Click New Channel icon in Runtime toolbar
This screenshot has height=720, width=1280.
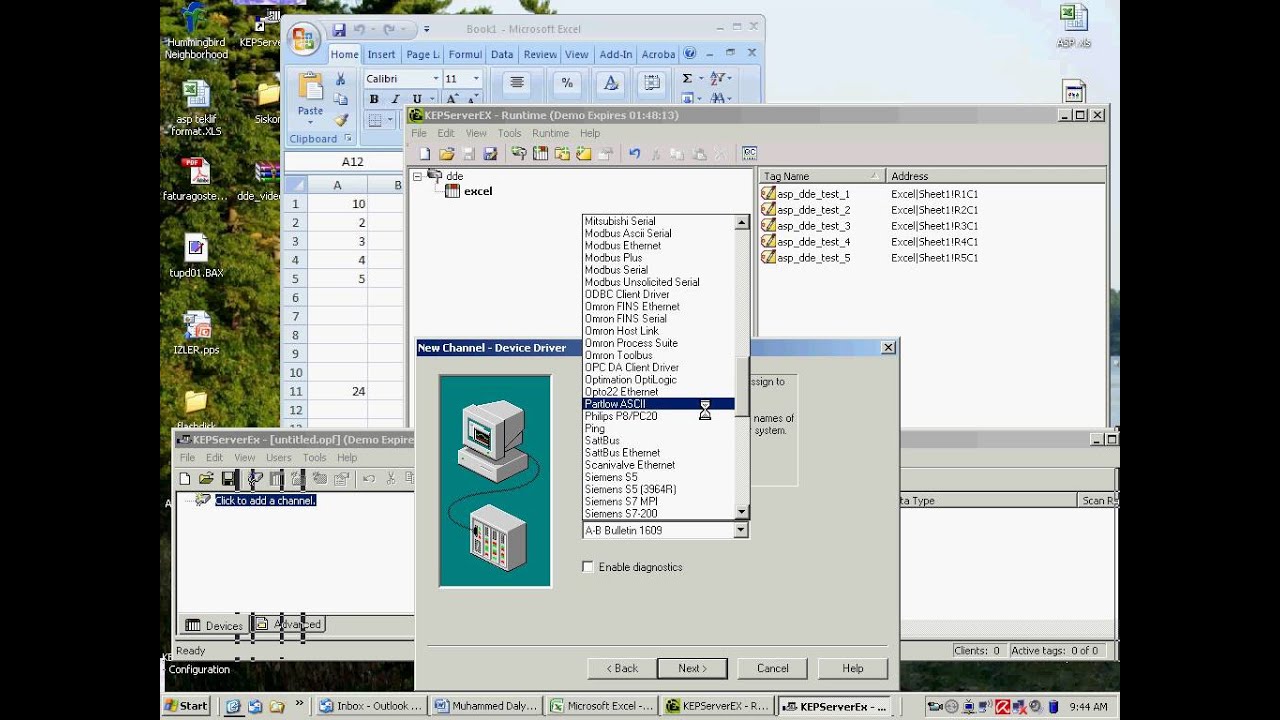(519, 154)
